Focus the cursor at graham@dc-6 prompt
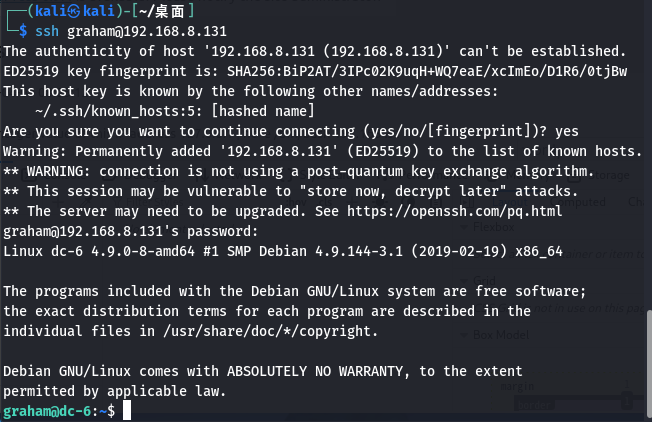652x422 pixels. (x=126, y=411)
